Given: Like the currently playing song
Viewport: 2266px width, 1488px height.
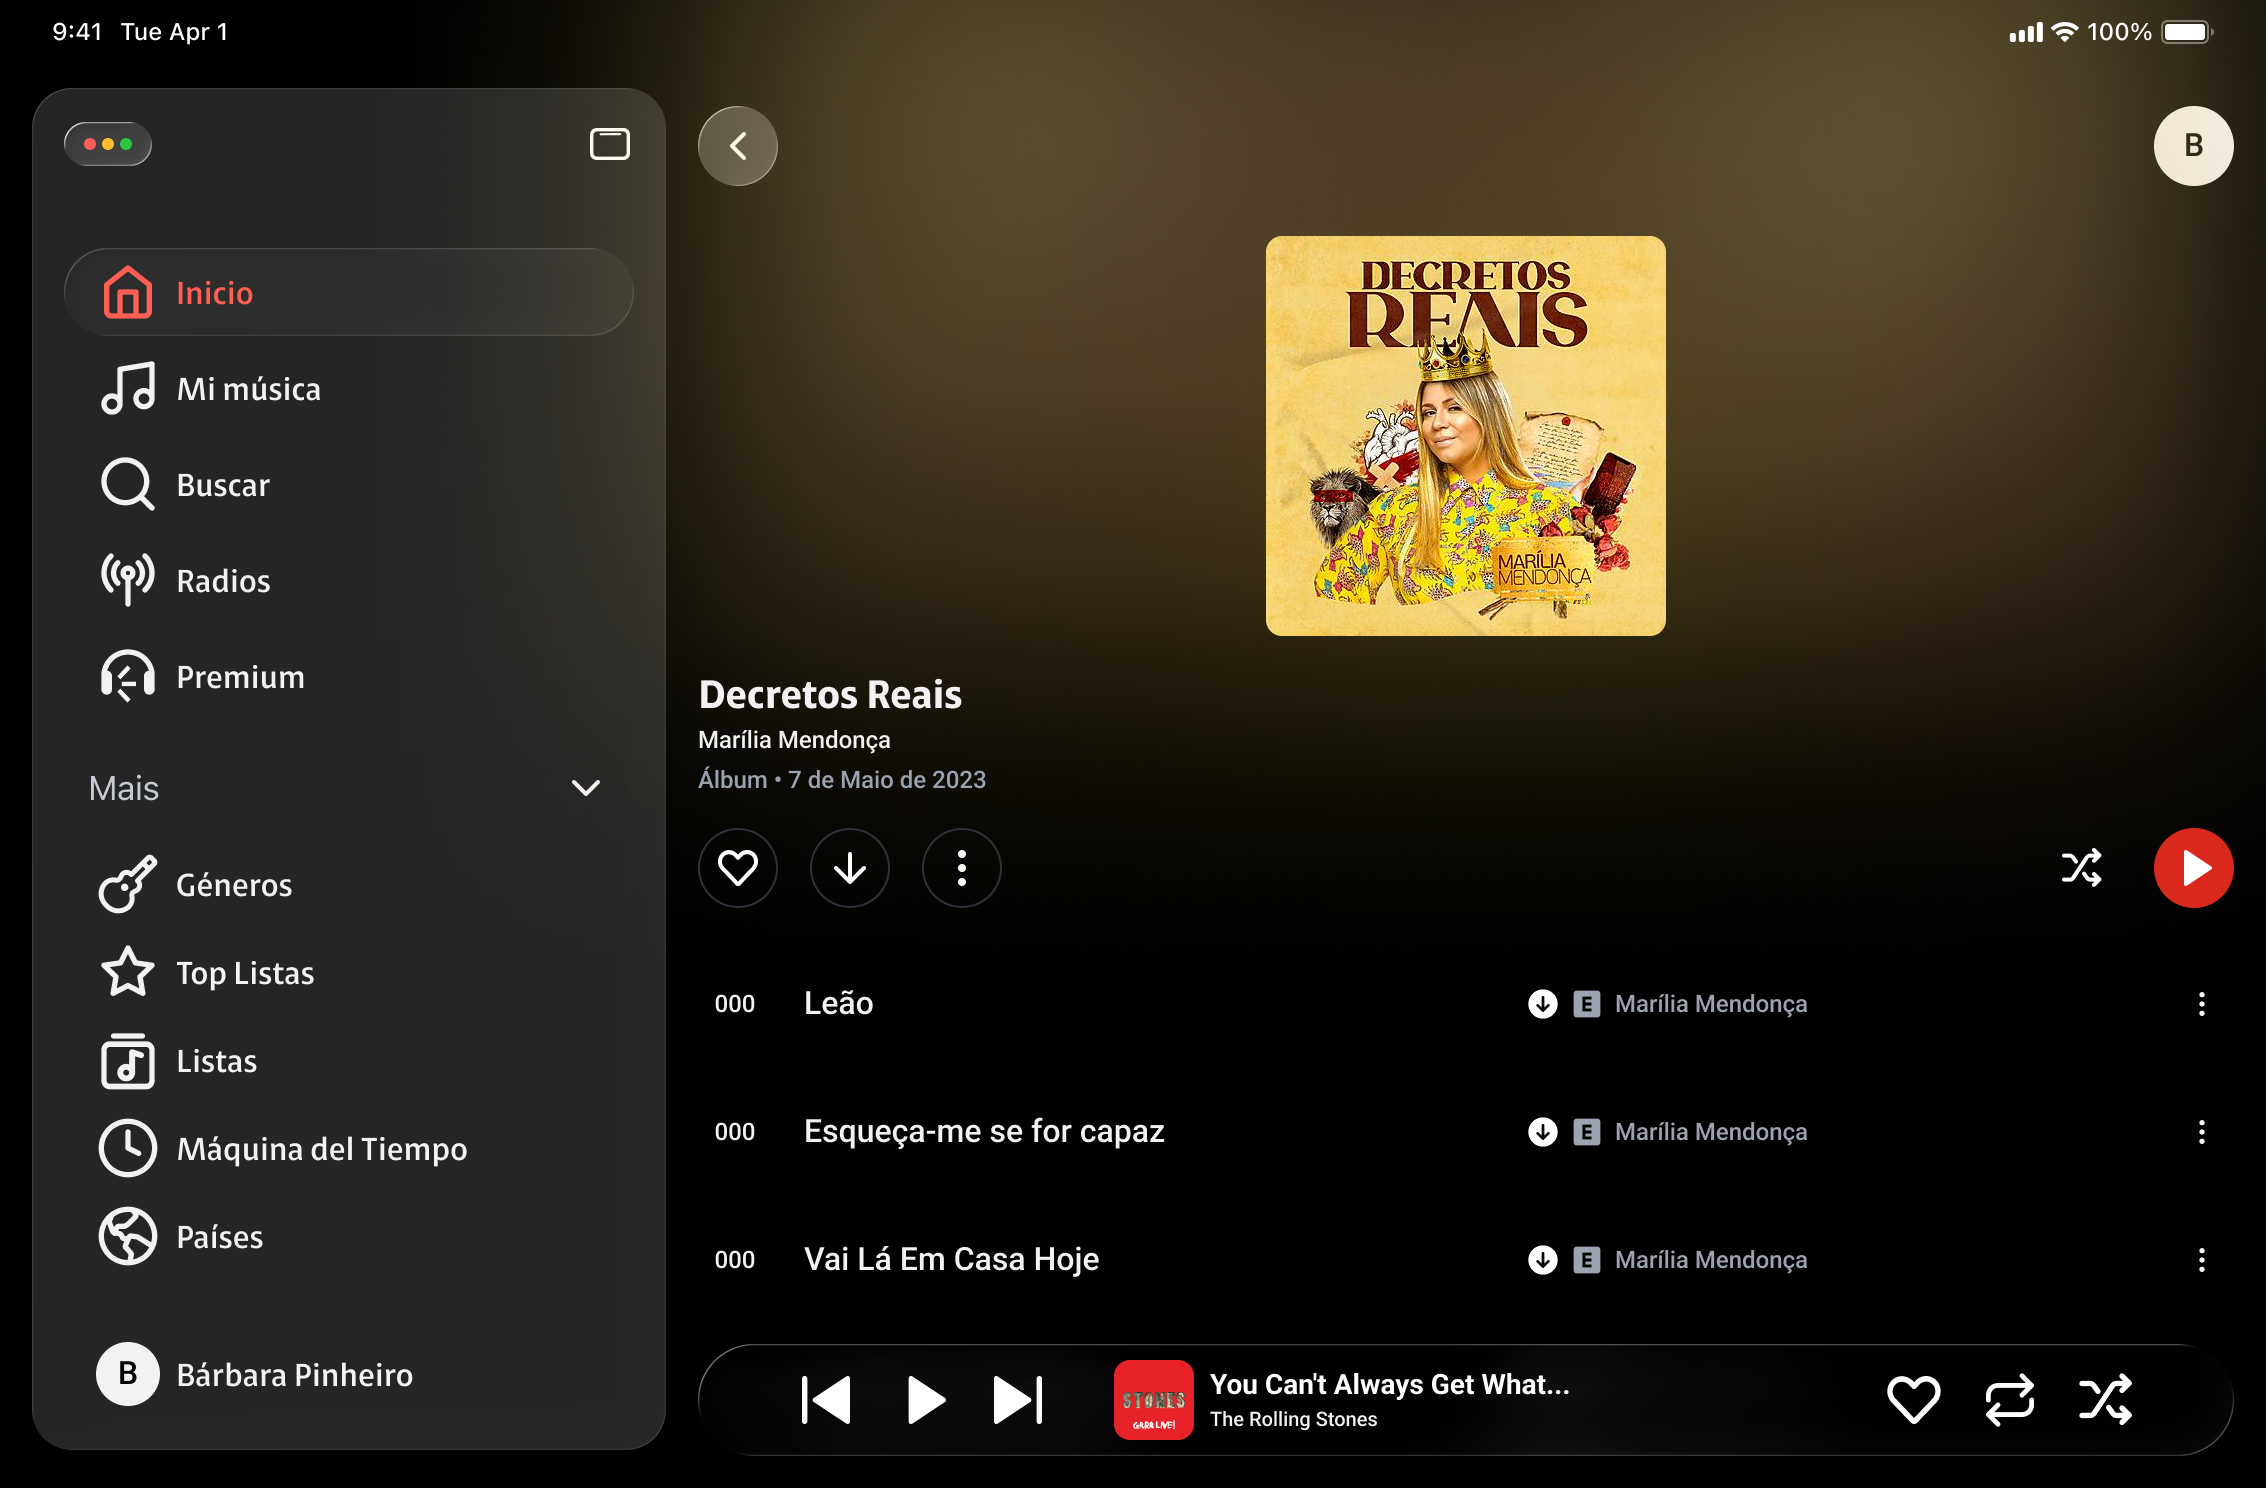Looking at the screenshot, I should pyautogui.click(x=1913, y=1399).
